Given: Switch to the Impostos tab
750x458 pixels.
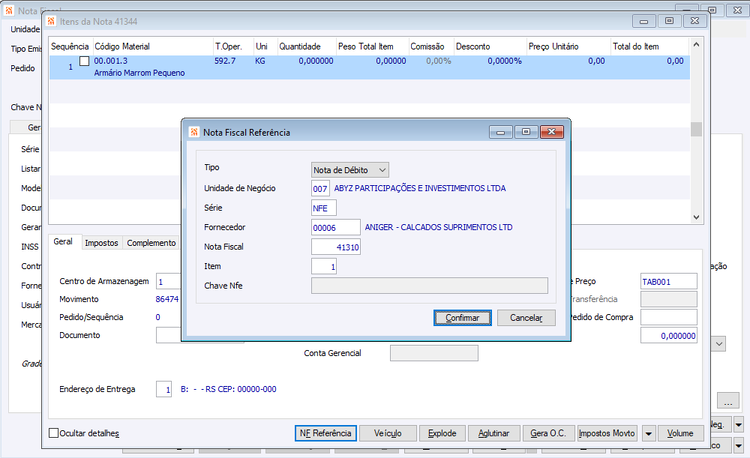Looking at the screenshot, I should tap(101, 243).
